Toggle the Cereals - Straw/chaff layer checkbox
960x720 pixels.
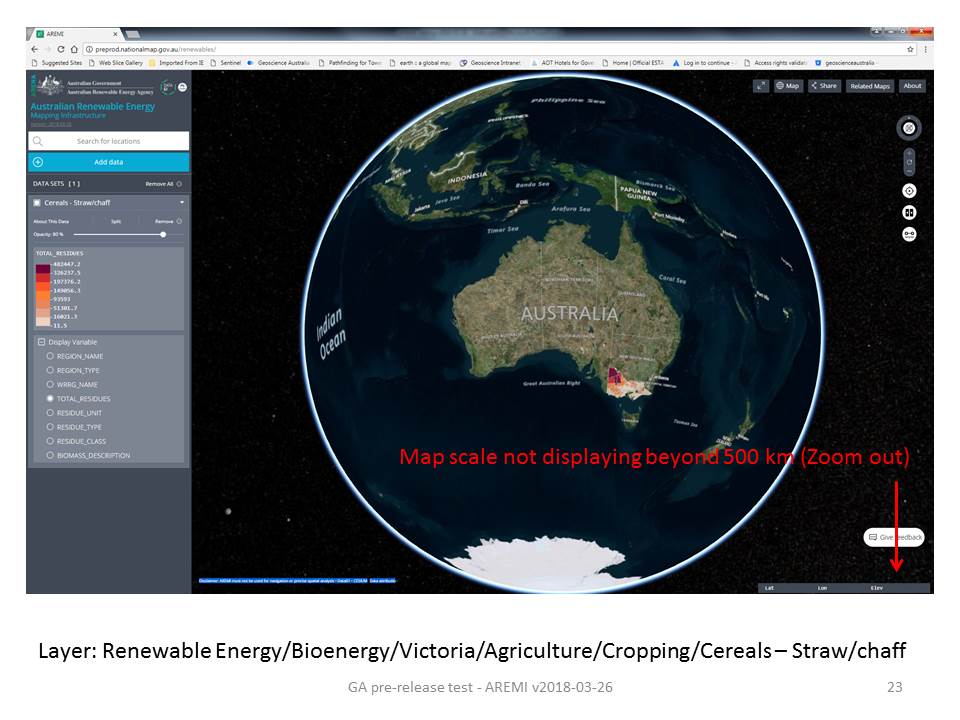click(x=37, y=202)
